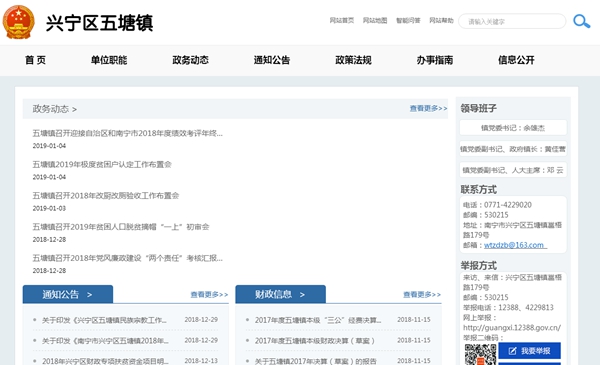
Task: Open 网站帮助 top link
Action: pos(441,20)
